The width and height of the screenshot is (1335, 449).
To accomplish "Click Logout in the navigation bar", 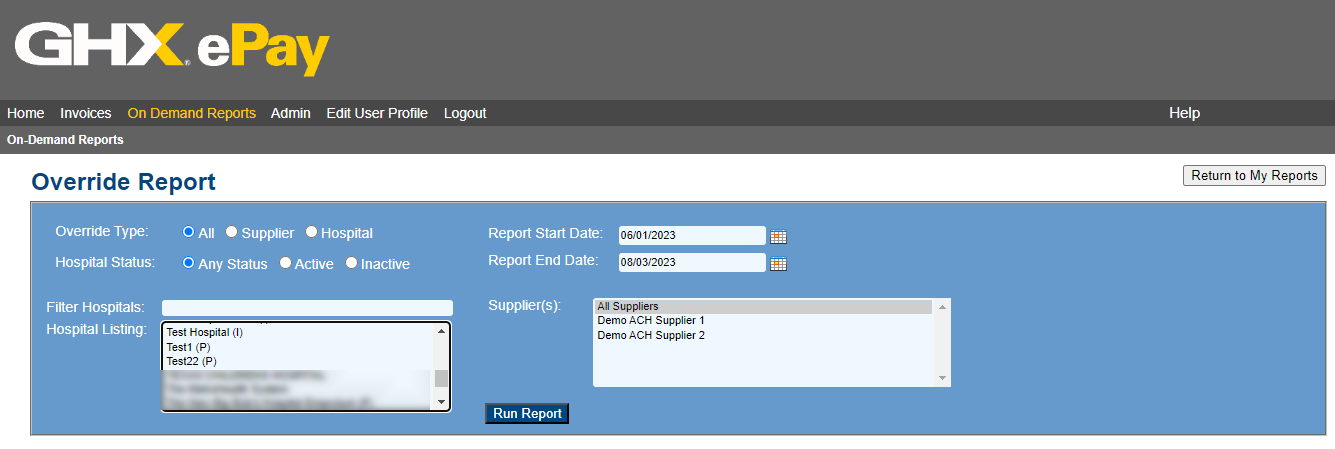I will coord(465,113).
